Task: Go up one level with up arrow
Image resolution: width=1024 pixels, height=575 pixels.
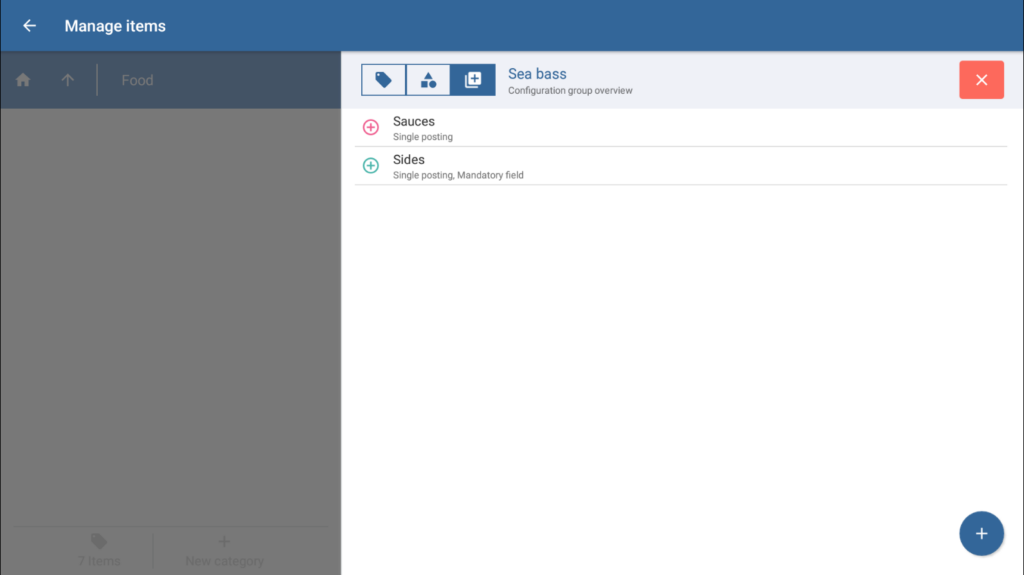Action: point(68,80)
